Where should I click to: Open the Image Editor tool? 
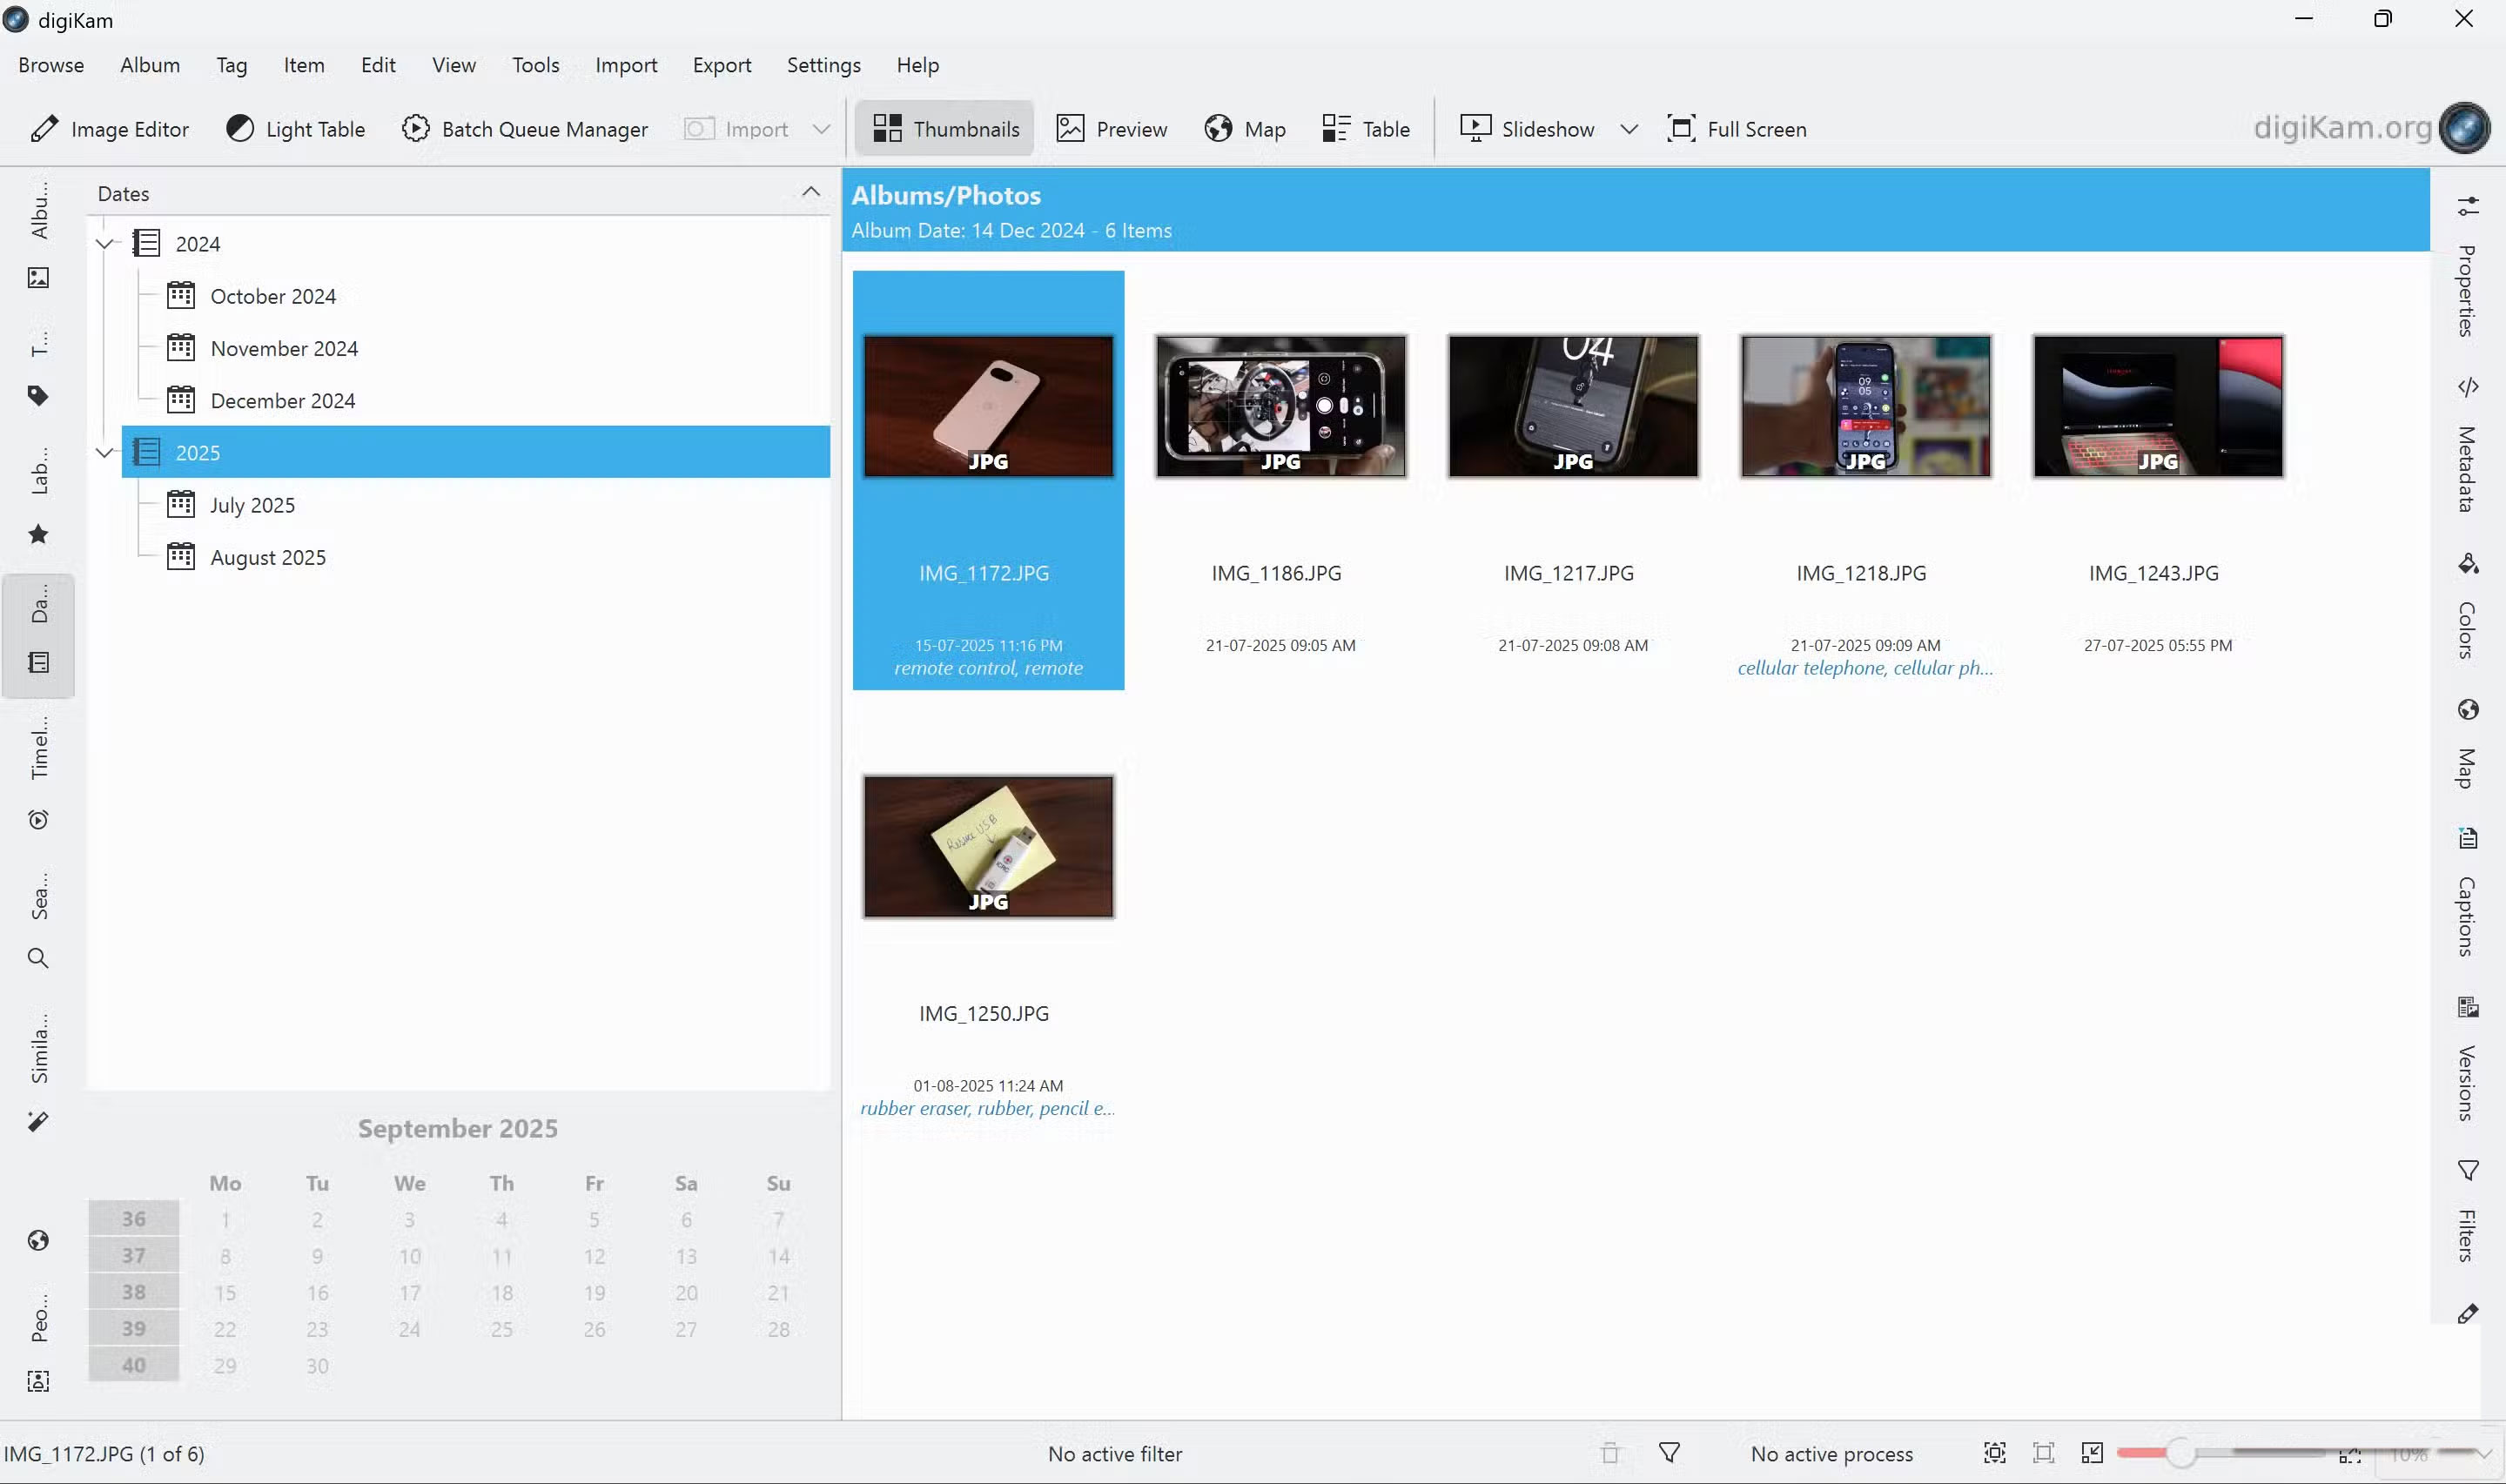pos(109,129)
